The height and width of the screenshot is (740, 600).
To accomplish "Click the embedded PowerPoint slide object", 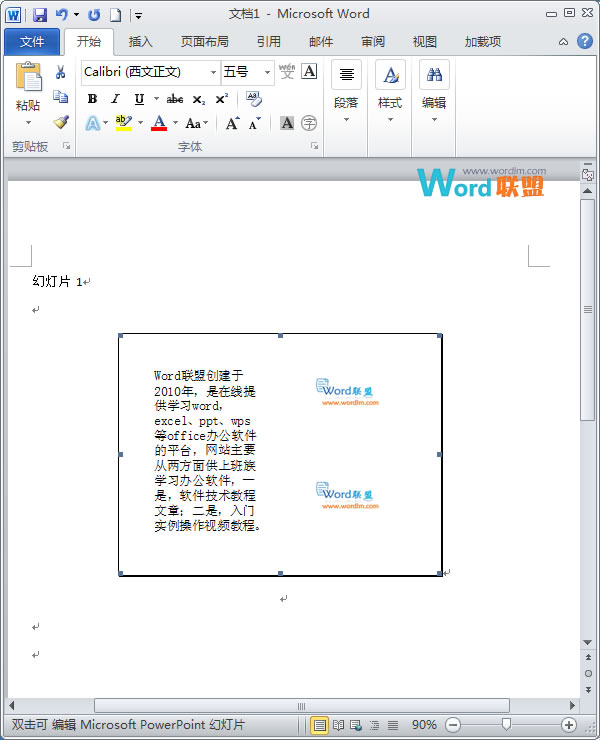I will [x=280, y=454].
